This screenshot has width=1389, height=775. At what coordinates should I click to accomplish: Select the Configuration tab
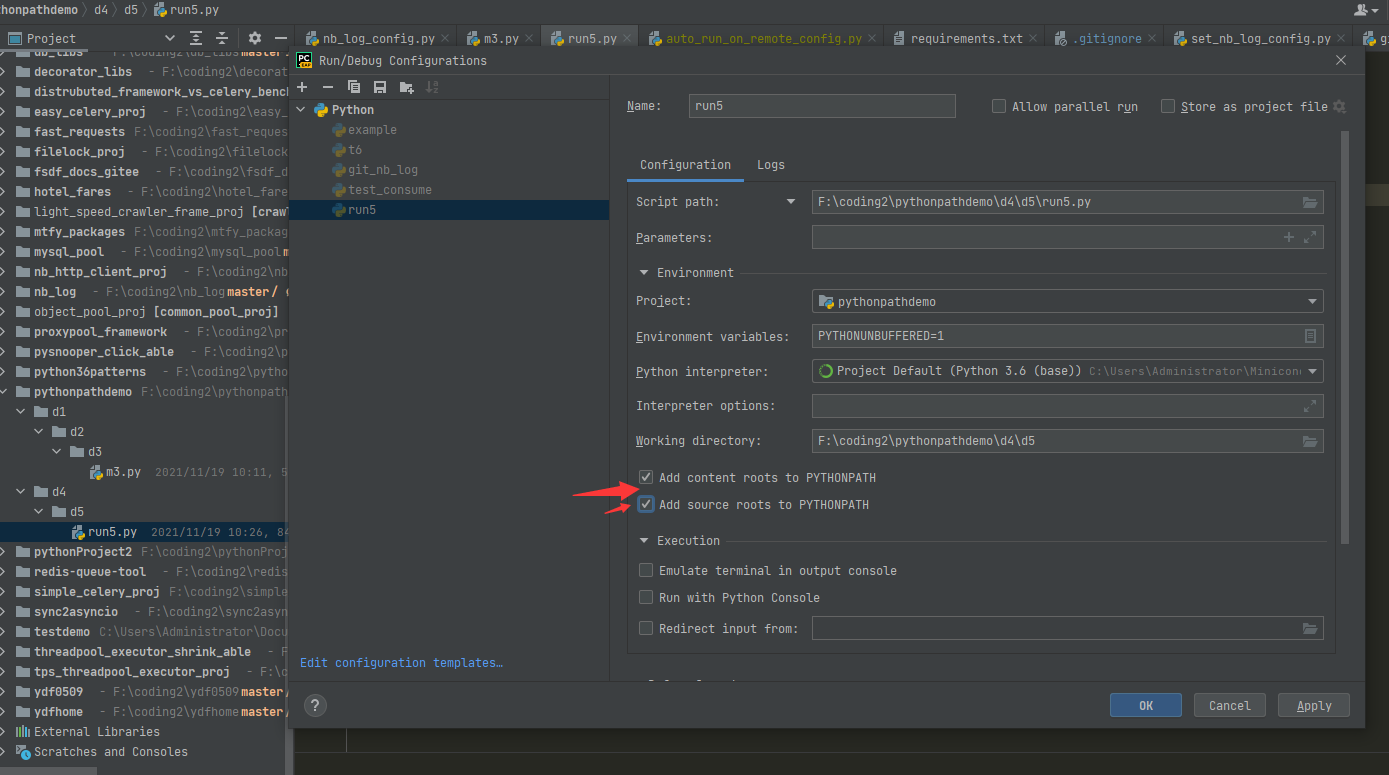pos(685,165)
